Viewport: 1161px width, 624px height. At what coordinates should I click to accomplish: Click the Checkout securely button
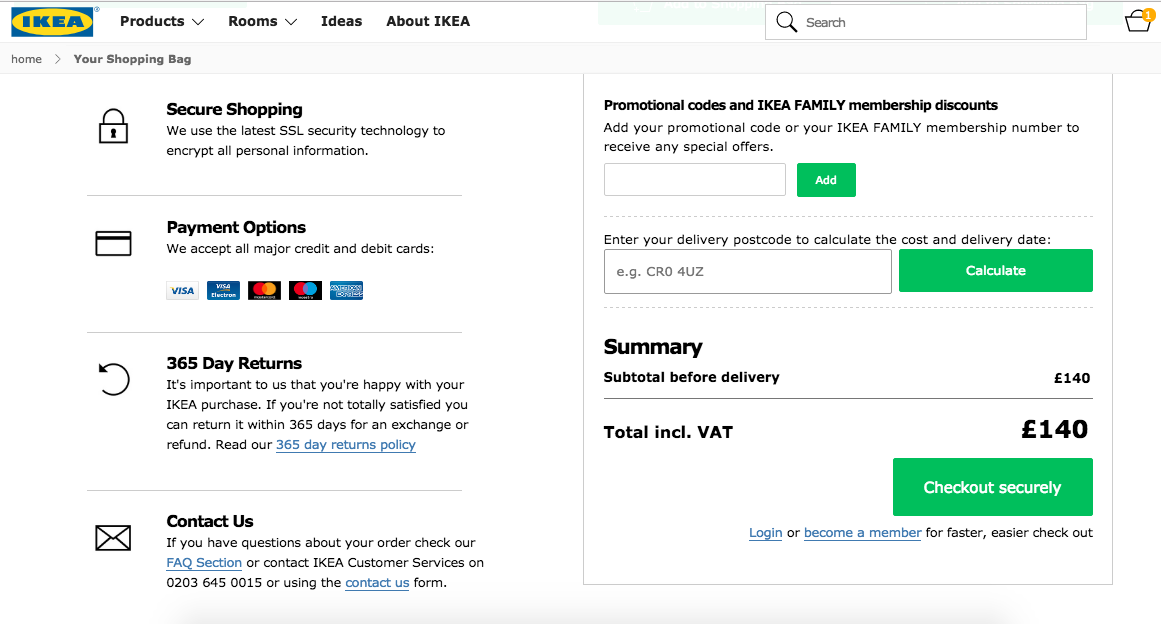tap(993, 487)
